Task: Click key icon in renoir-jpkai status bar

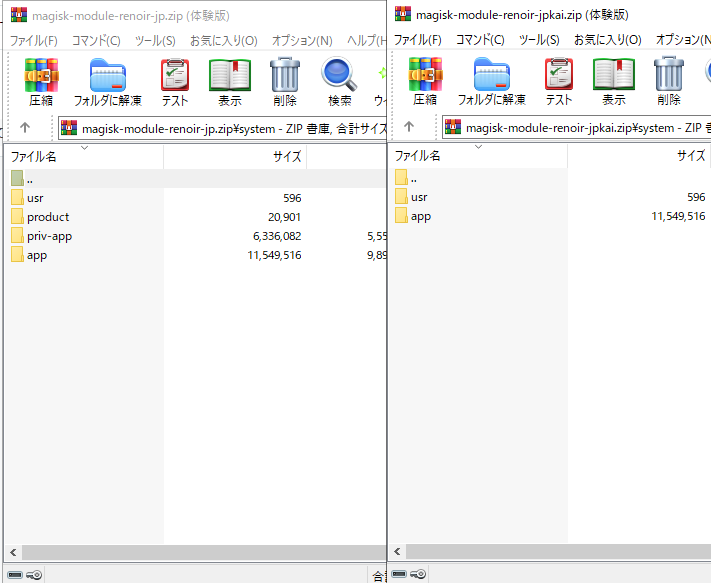Action: pos(418,574)
